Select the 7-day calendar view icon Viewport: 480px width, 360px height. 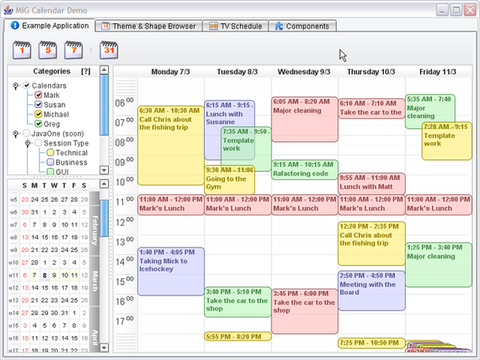click(74, 50)
